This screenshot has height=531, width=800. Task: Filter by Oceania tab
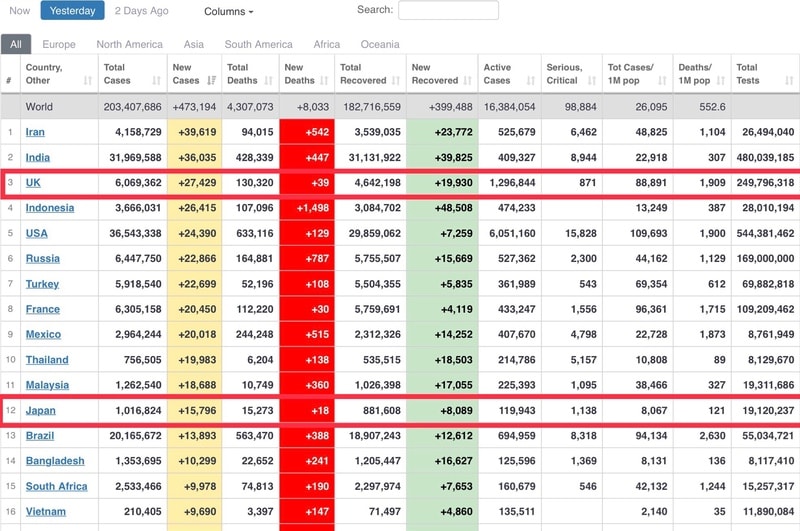(380, 44)
